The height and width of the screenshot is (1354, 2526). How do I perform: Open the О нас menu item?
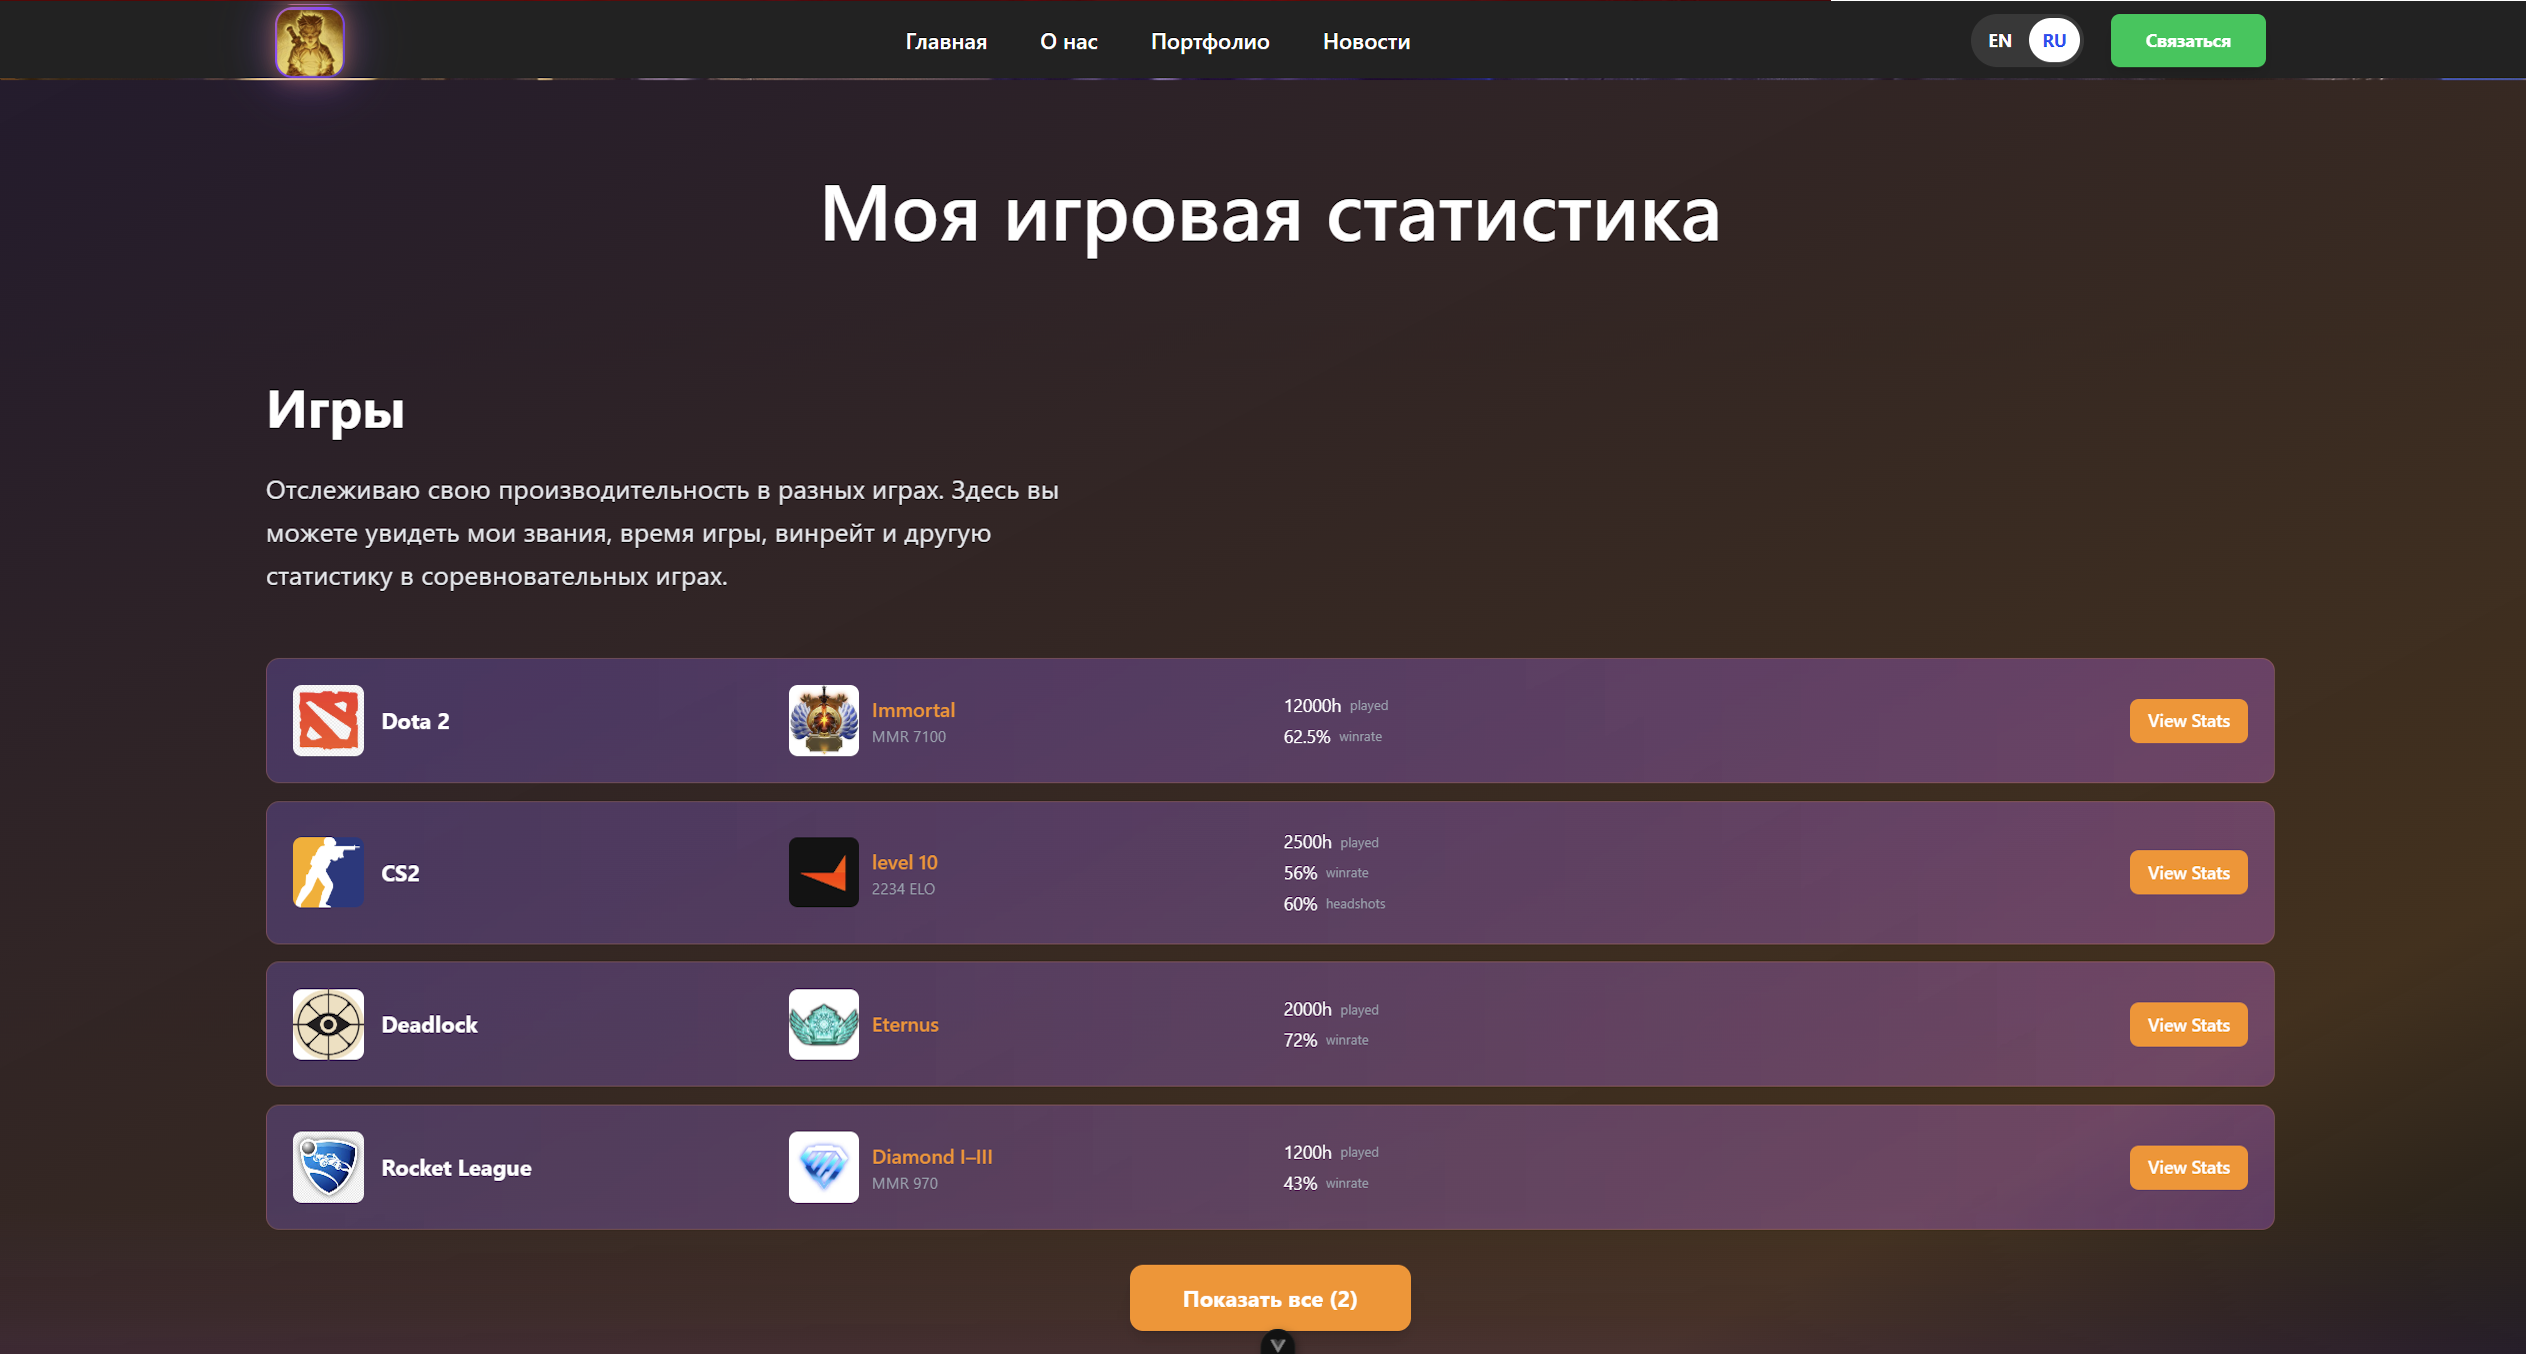(x=1068, y=41)
